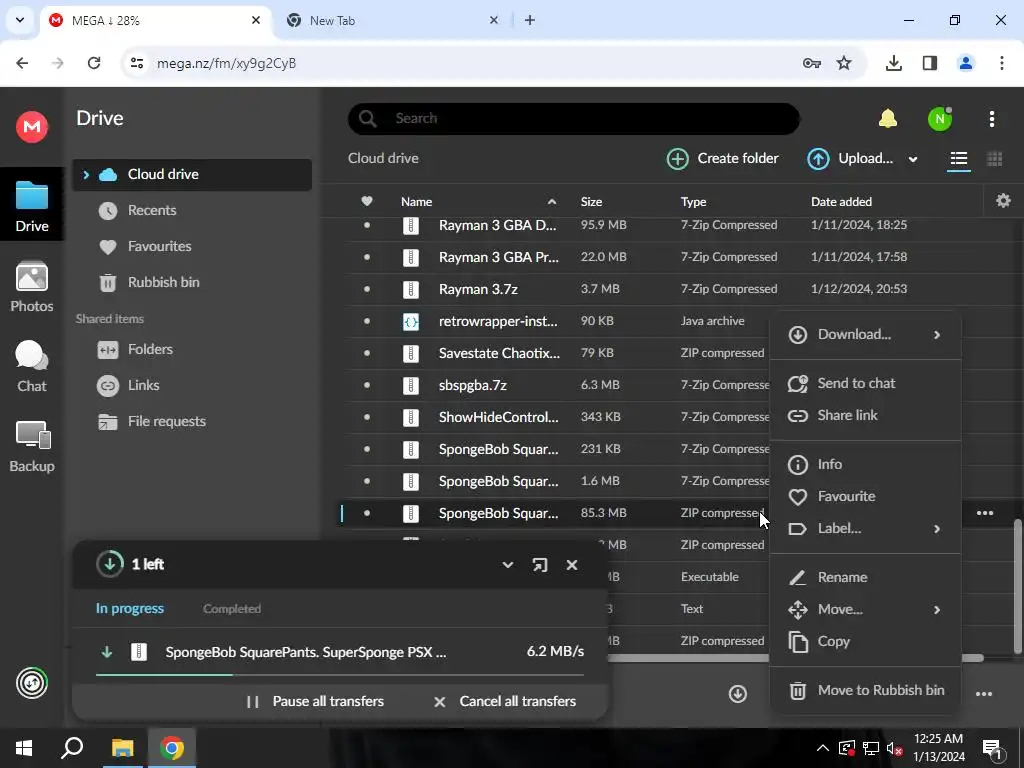Sort by the Size column
Viewport: 1024px width, 768px height.
click(x=591, y=201)
